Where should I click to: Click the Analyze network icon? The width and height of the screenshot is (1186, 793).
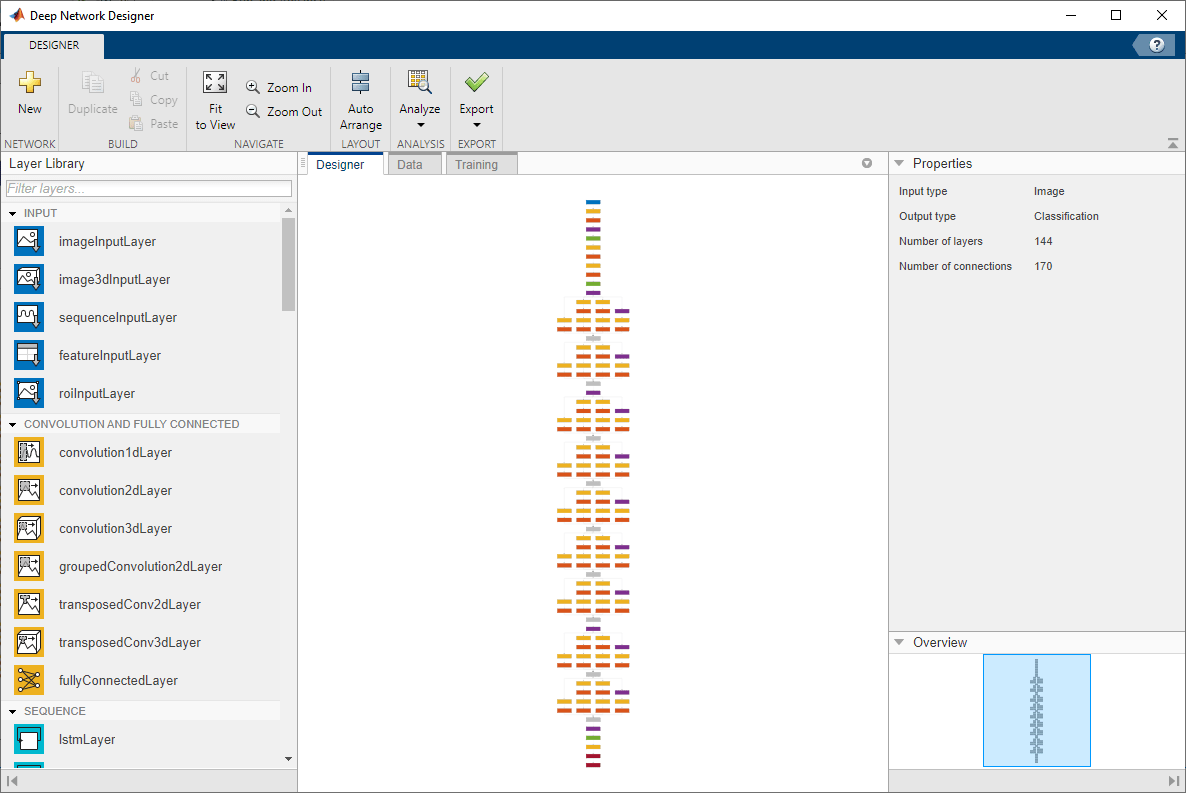(419, 82)
